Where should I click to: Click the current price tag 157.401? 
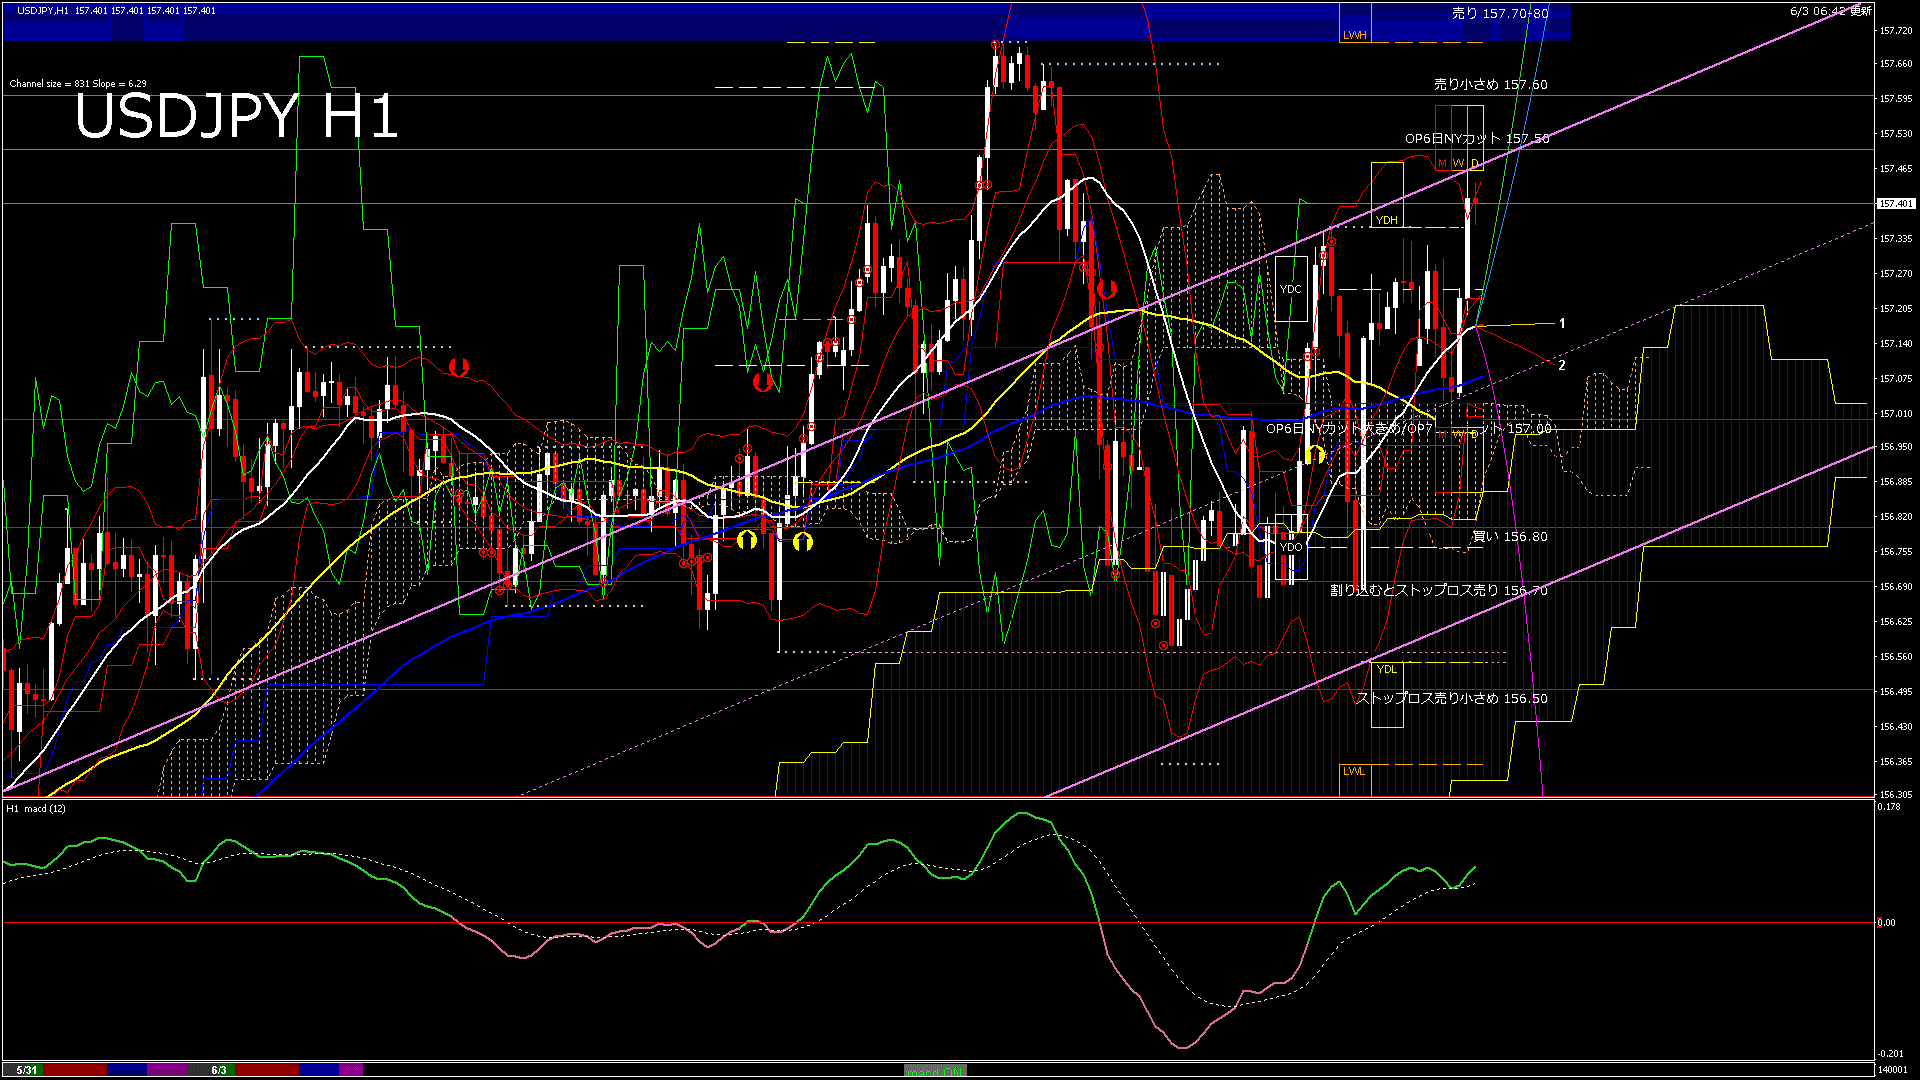[x=1896, y=203]
